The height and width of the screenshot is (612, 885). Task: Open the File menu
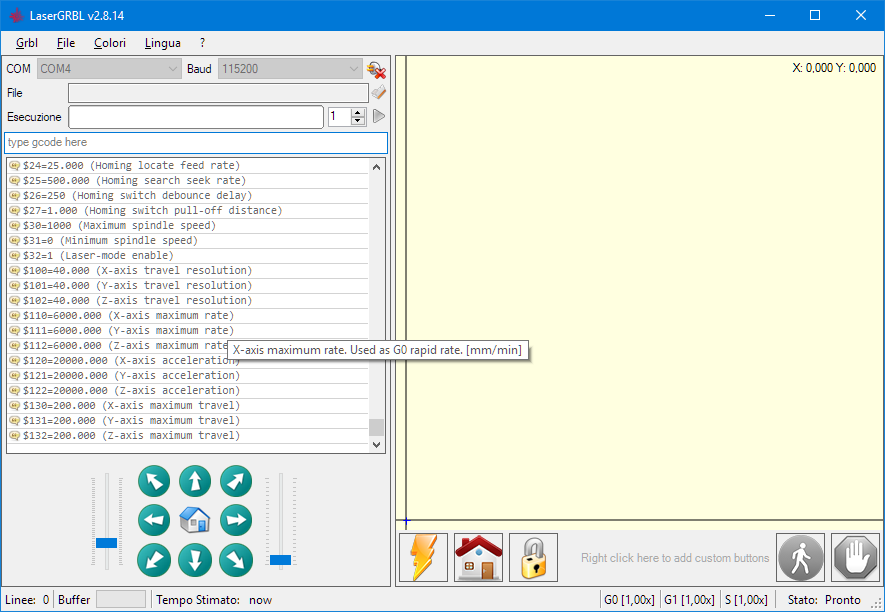click(65, 43)
